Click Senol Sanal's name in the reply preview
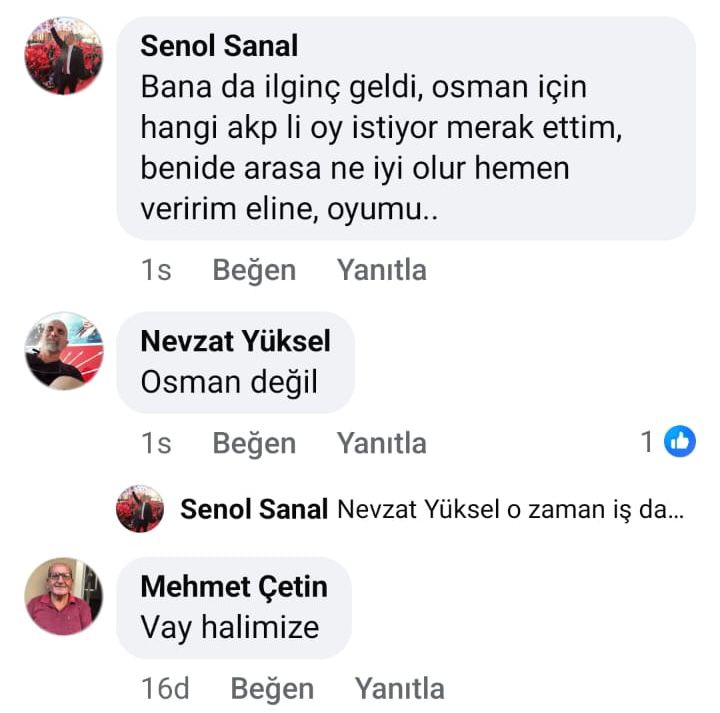This screenshot has height=713, width=720. (254, 509)
